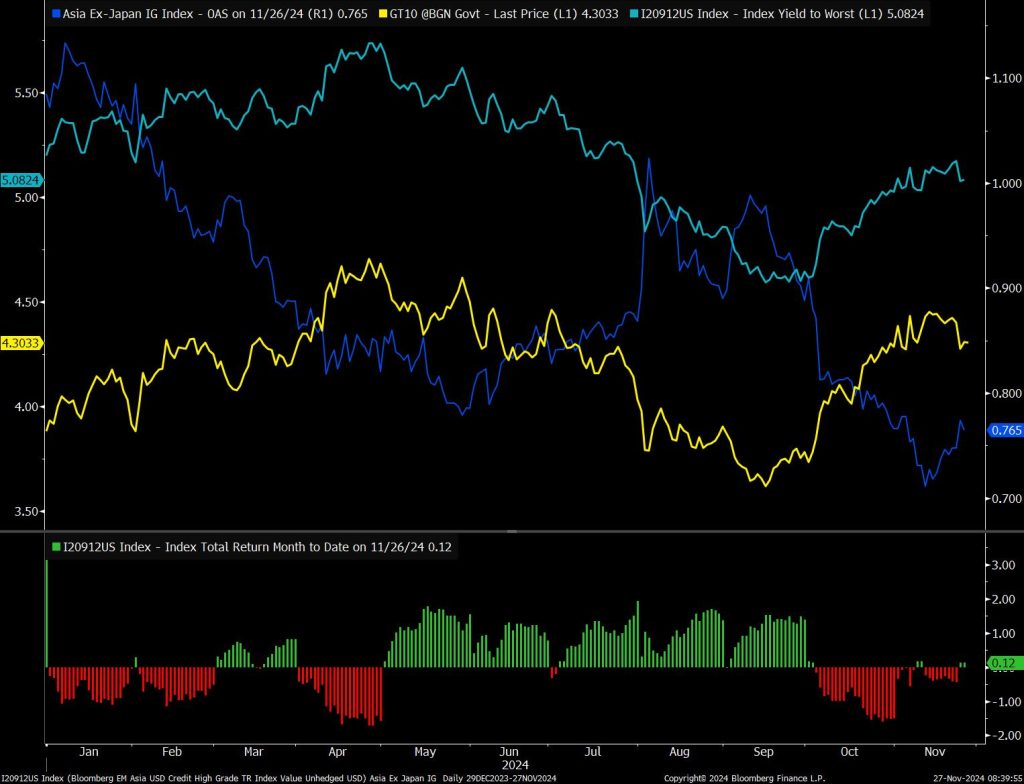Click the pane divider handle between the charts
The image size is (1024, 784).
point(512,531)
